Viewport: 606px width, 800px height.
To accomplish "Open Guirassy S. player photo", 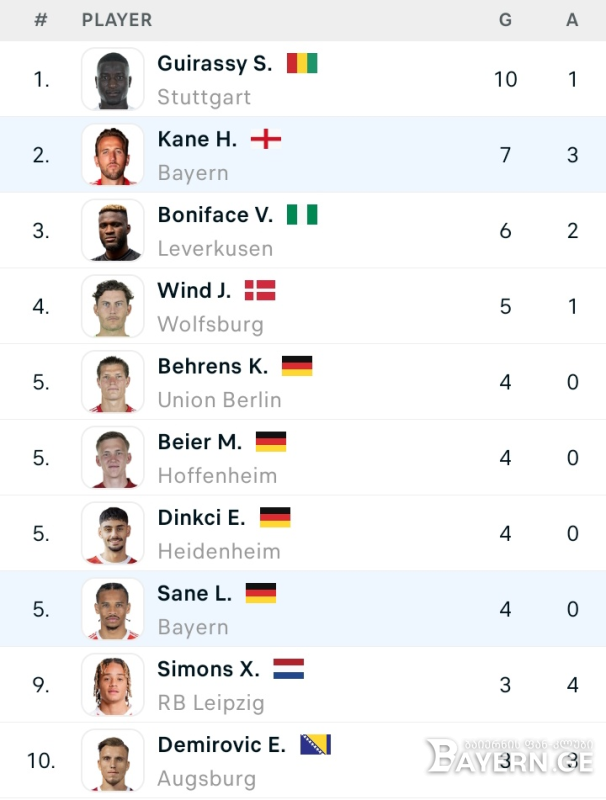I will point(113,79).
